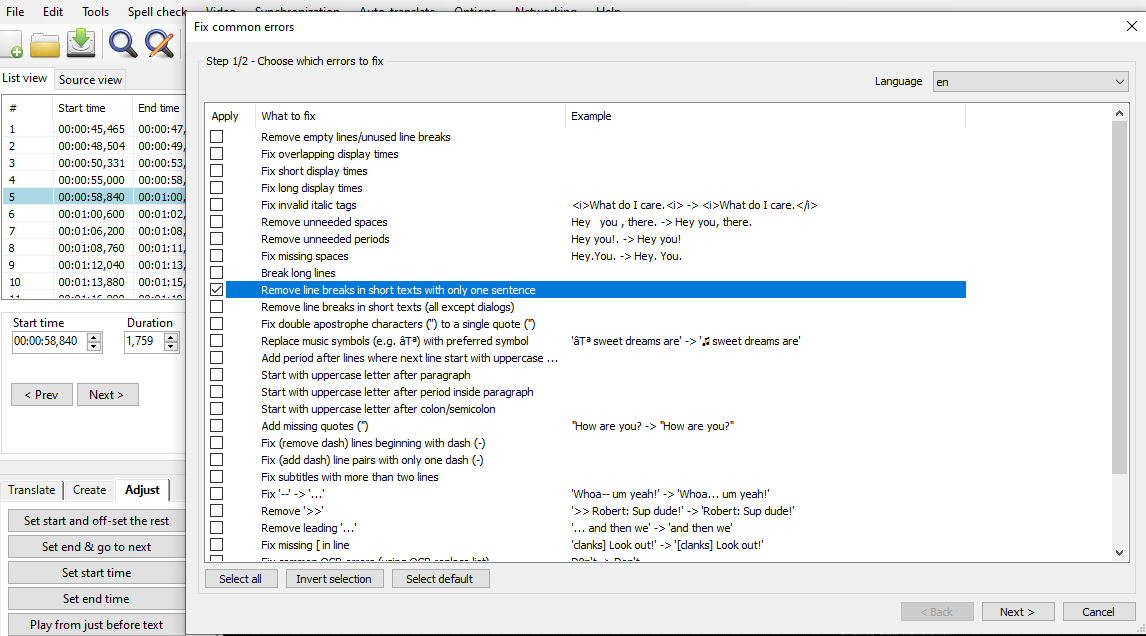Open the Tools menu
Viewport: 1146px width, 636px height.
click(x=96, y=12)
